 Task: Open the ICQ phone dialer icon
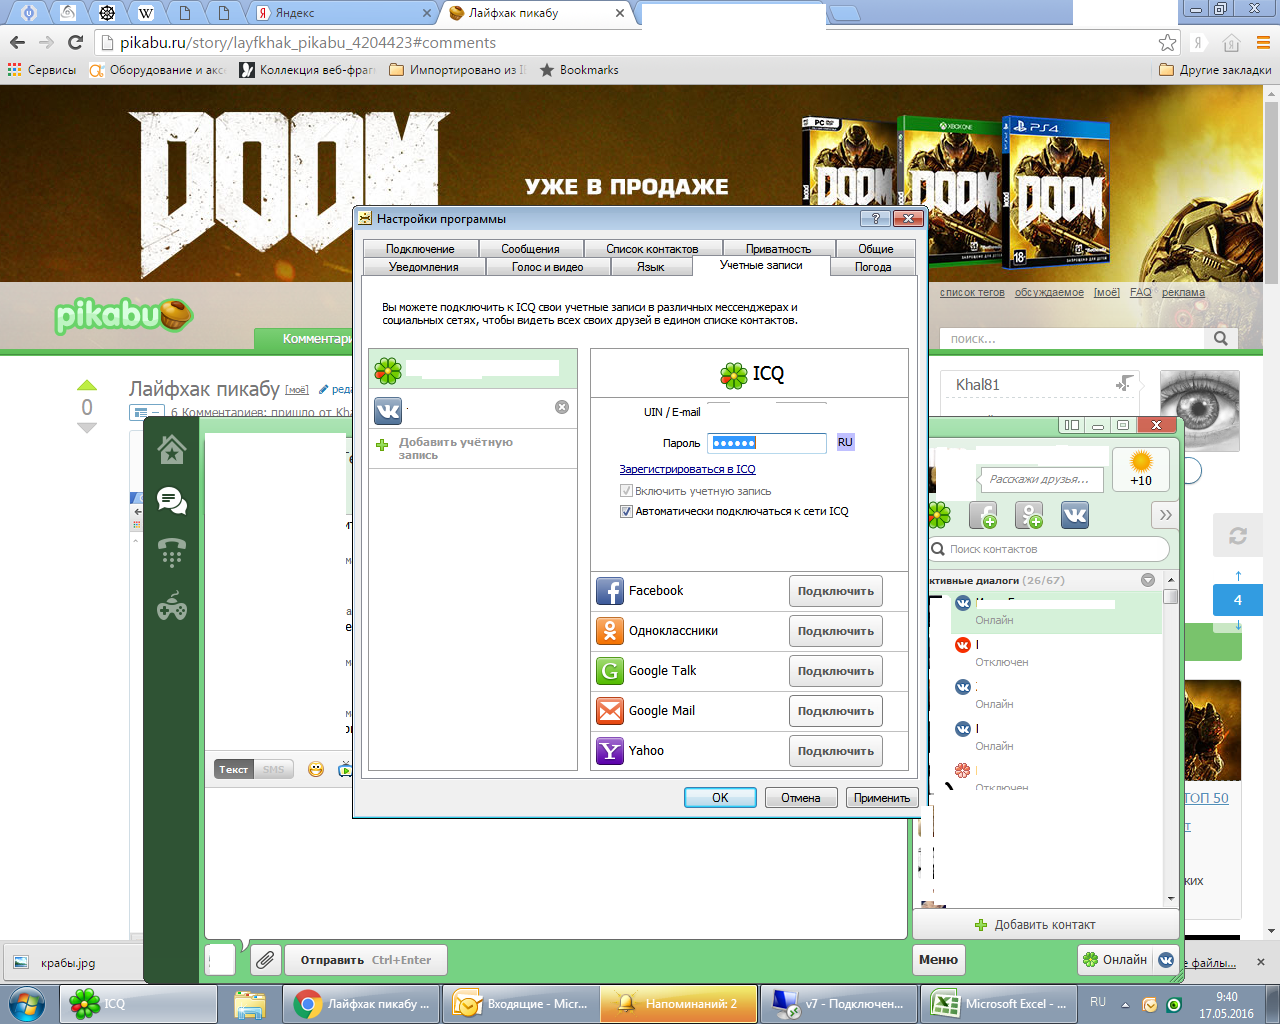click(x=172, y=553)
